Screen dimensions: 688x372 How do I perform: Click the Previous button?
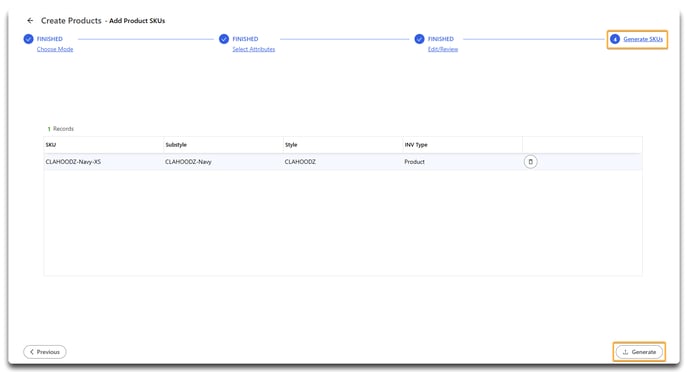click(45, 352)
